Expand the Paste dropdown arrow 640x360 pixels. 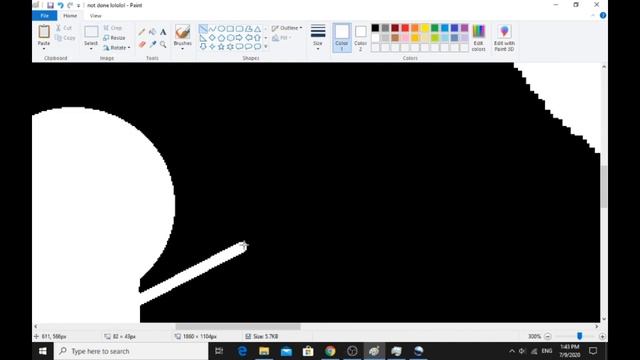pos(44,49)
